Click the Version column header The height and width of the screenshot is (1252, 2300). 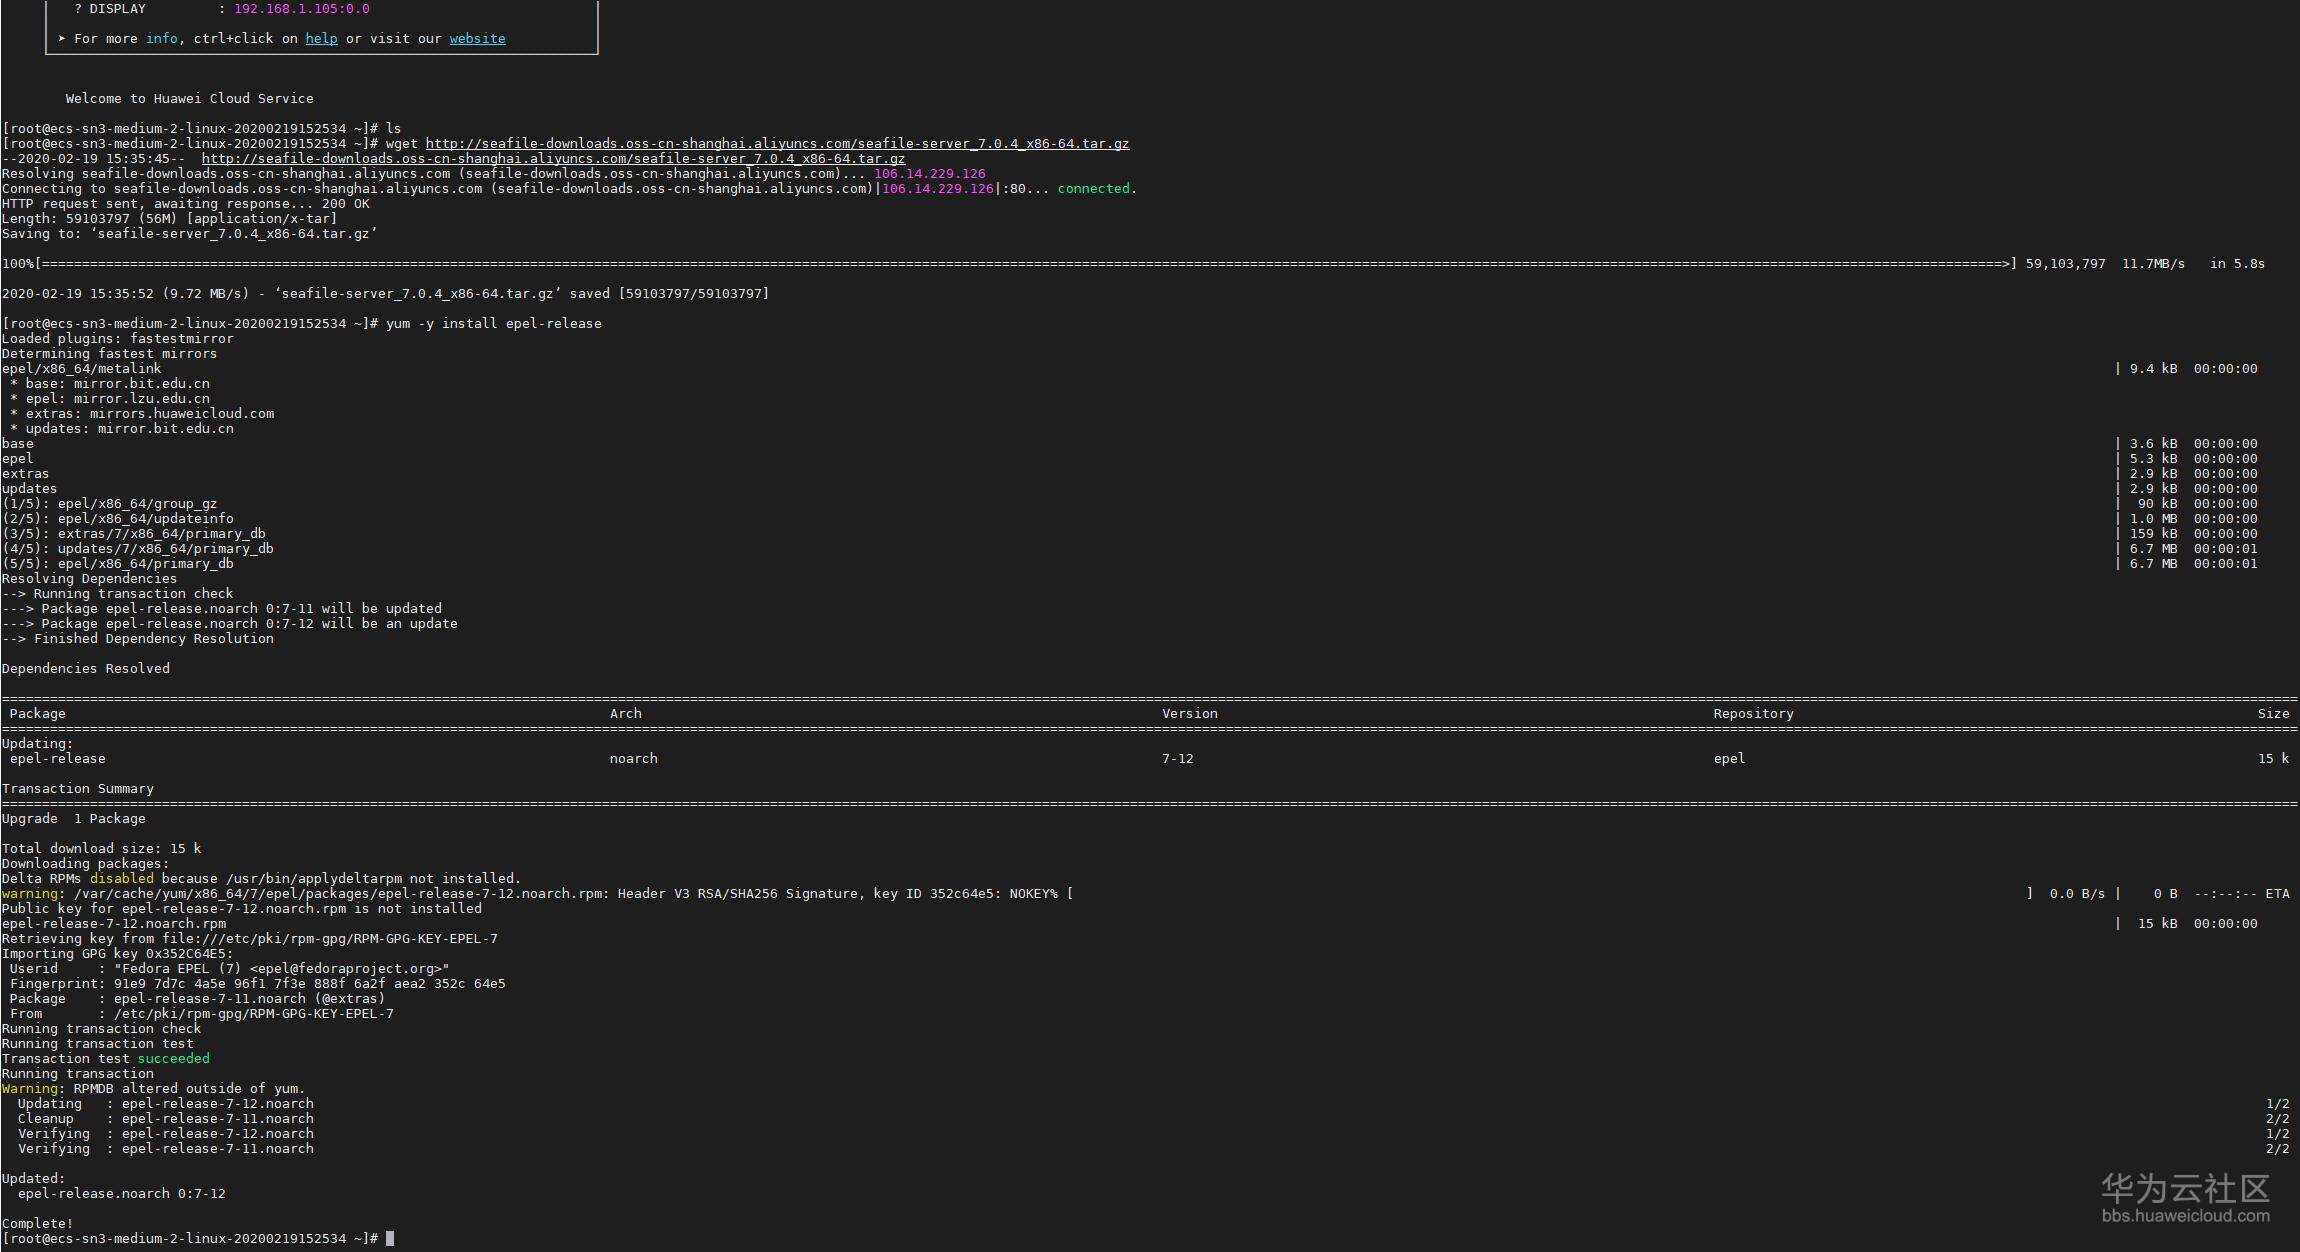pyautogui.click(x=1189, y=713)
